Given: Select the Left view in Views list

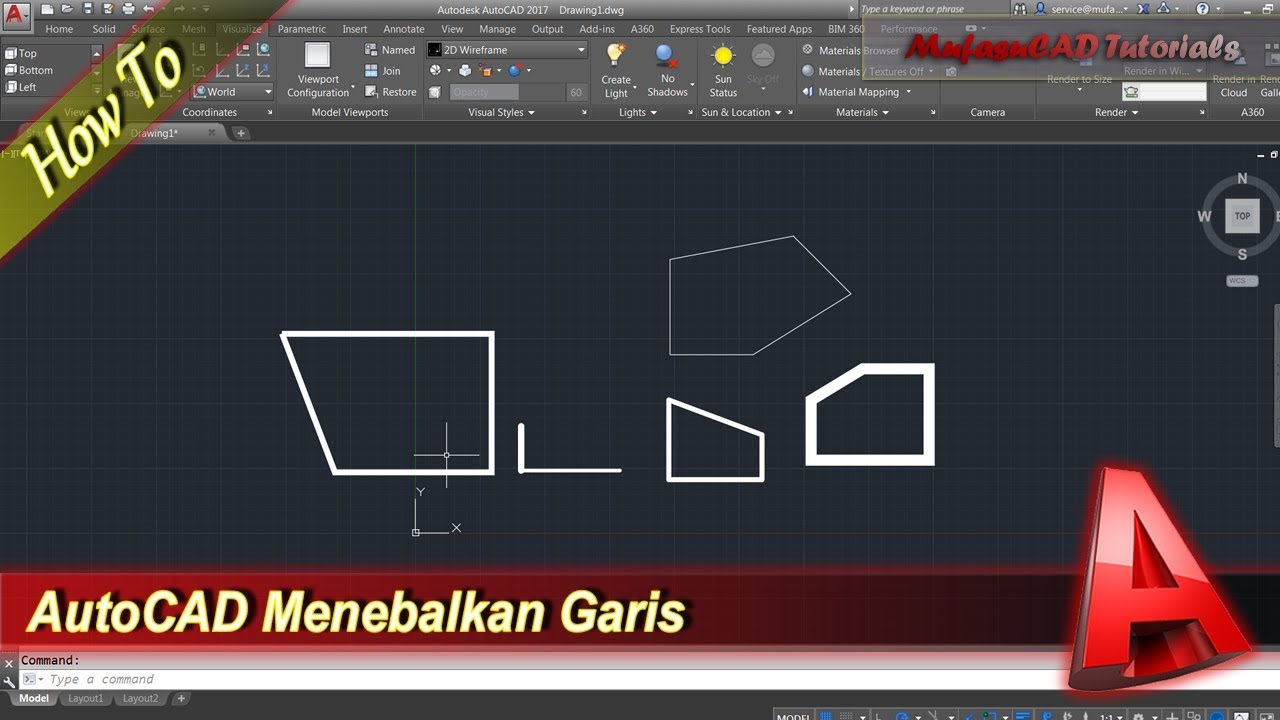Looking at the screenshot, I should 21,87.
